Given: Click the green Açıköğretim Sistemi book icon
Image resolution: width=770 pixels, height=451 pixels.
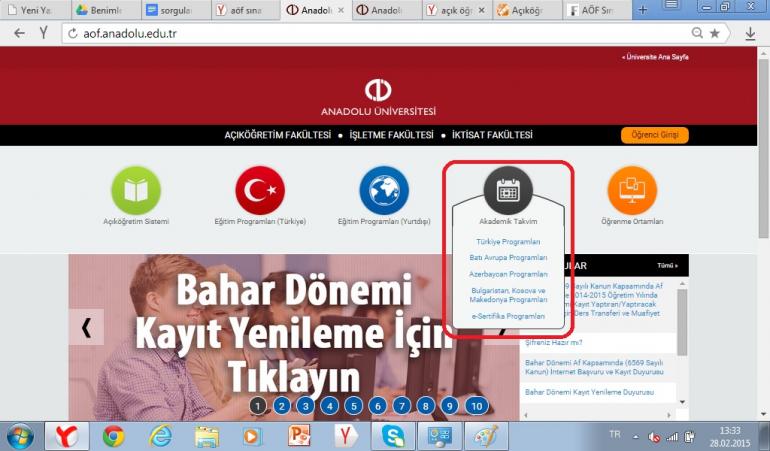Looking at the screenshot, I should pyautogui.click(x=136, y=190).
